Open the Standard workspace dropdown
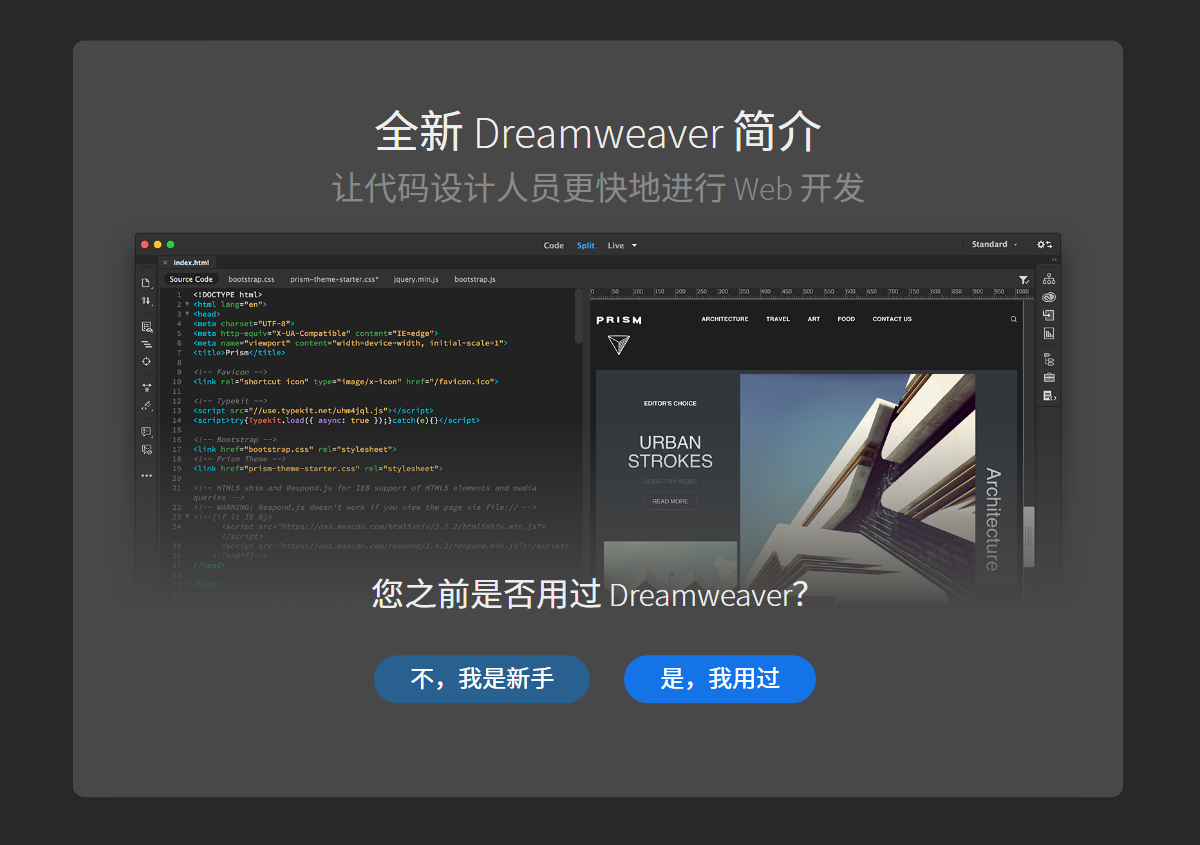This screenshot has width=1200, height=845. click(x=994, y=244)
